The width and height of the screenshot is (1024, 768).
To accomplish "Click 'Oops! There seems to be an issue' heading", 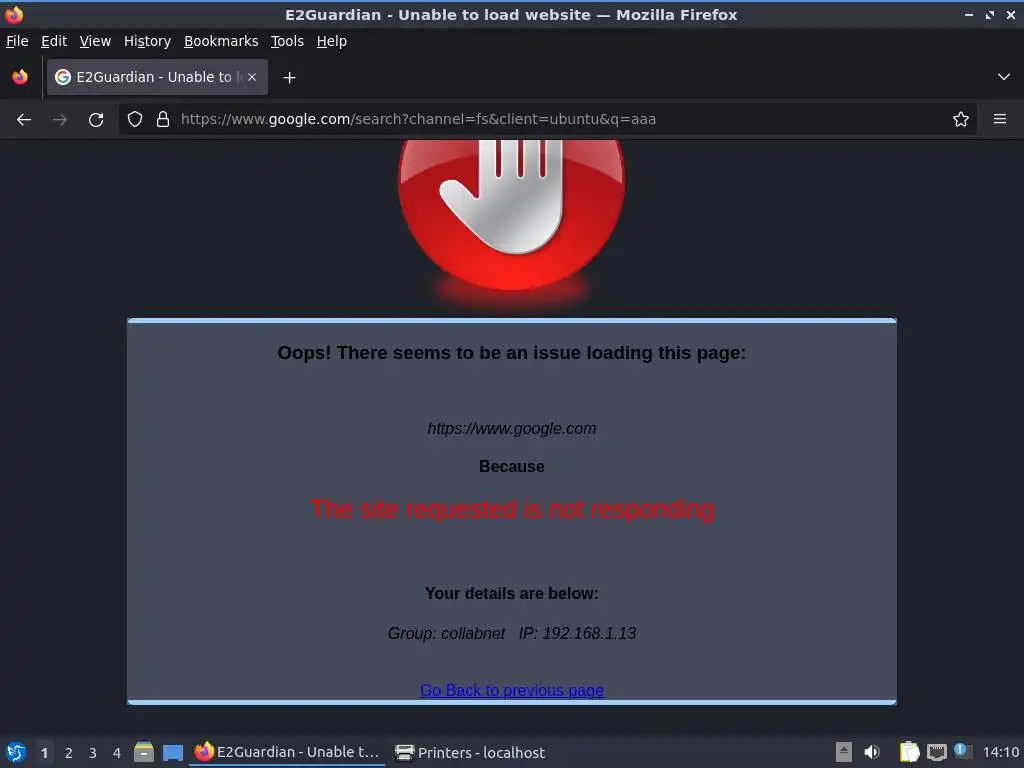I will click(x=512, y=353).
